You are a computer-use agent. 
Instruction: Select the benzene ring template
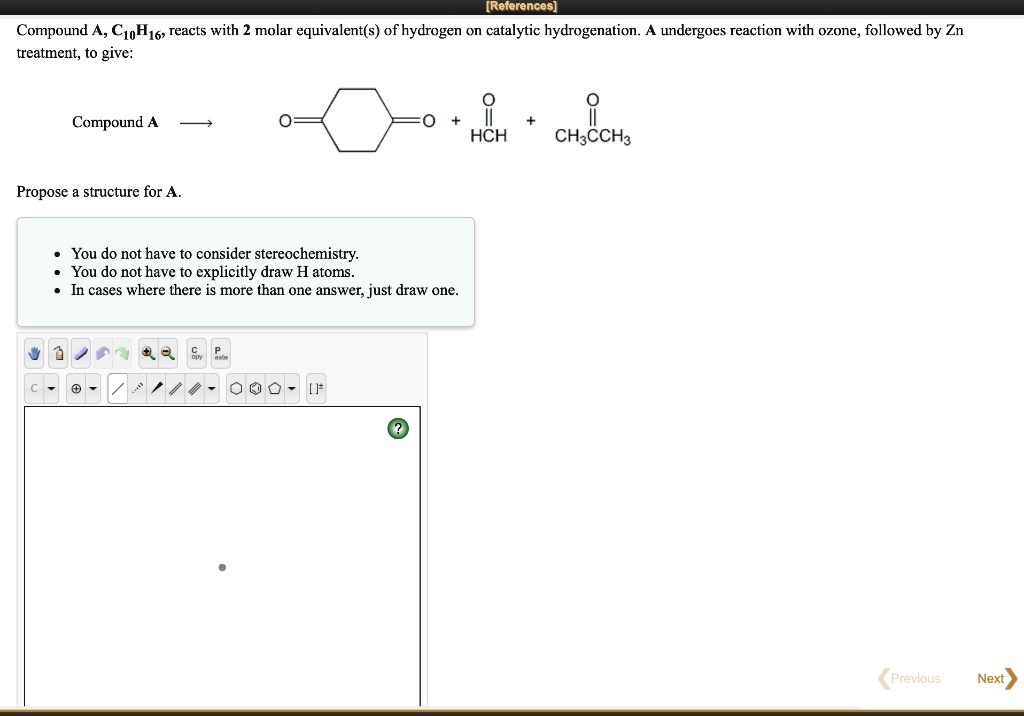pos(255,388)
